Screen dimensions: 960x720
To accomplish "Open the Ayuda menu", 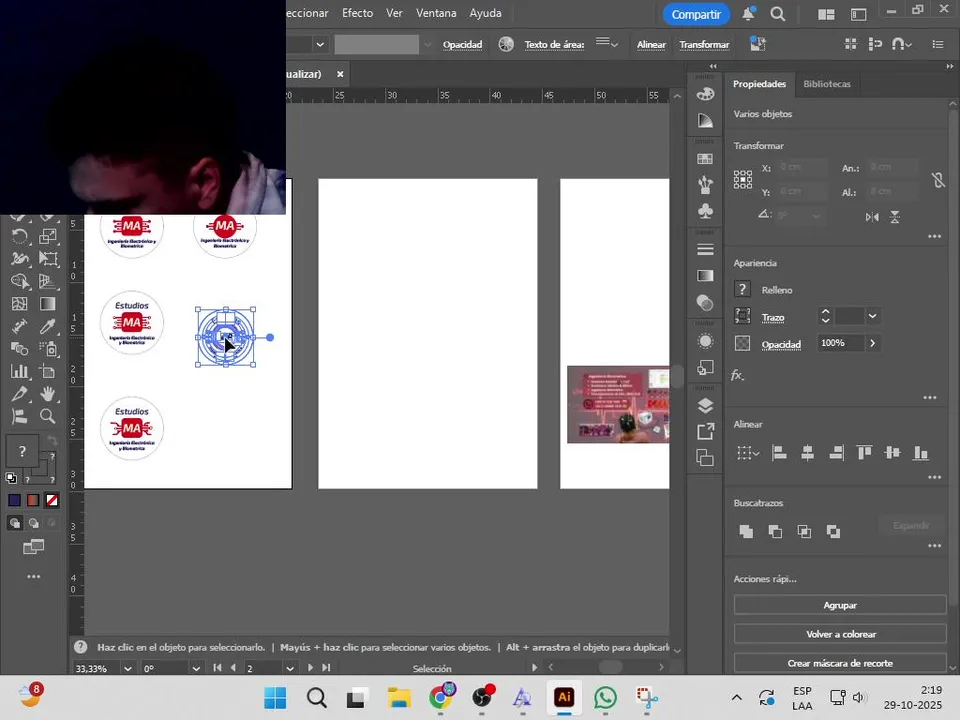I will coord(486,13).
